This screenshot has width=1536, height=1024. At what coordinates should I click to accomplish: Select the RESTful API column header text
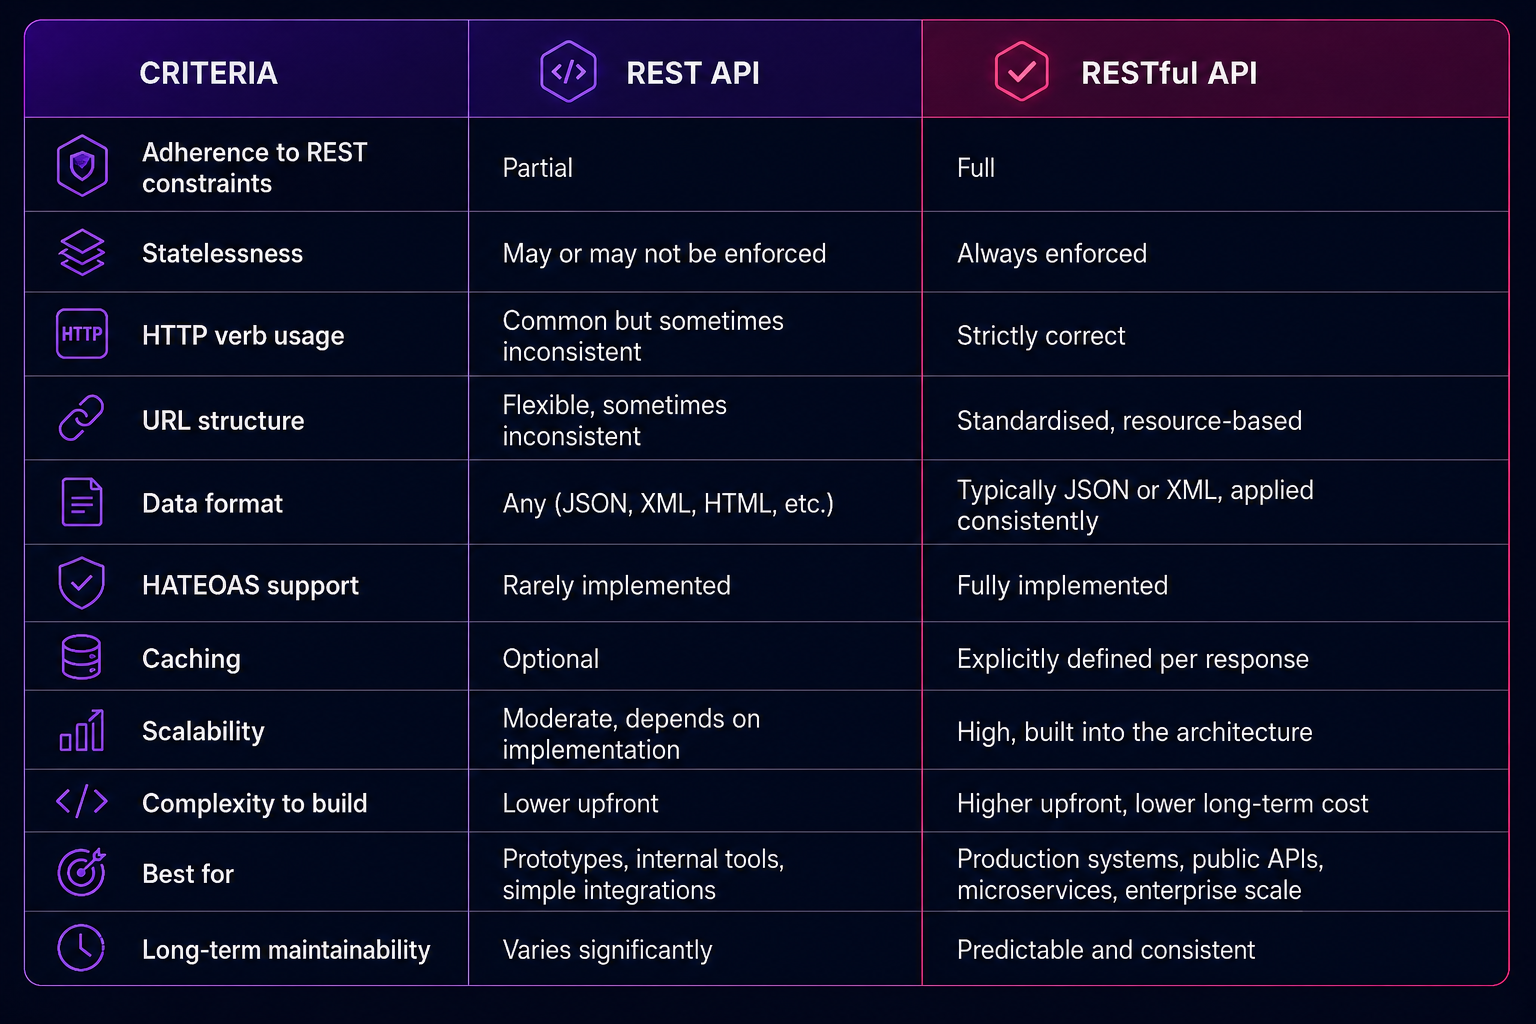(x=1169, y=73)
